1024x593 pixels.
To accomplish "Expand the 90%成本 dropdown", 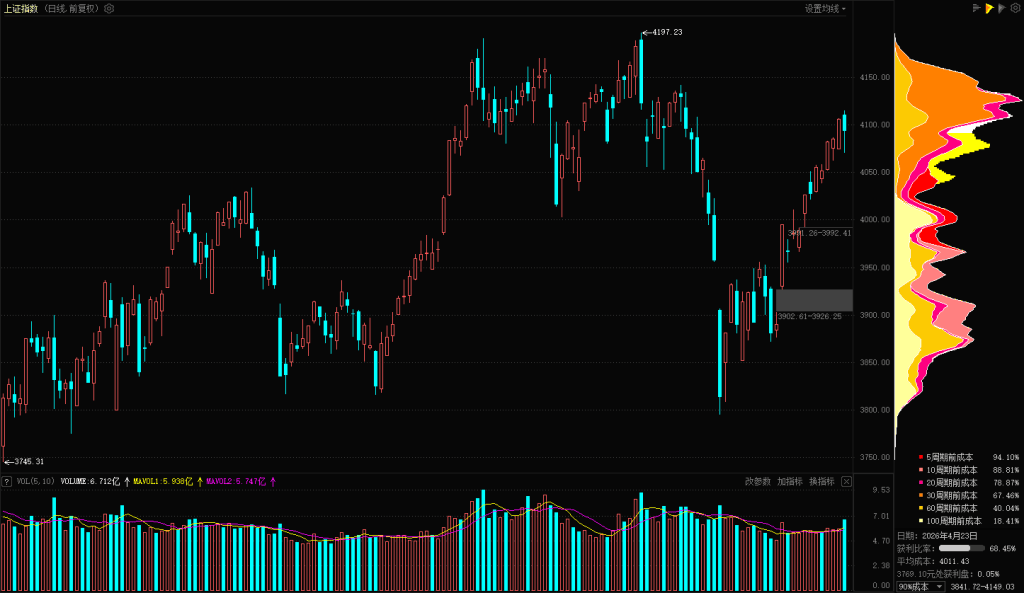I will [920, 587].
